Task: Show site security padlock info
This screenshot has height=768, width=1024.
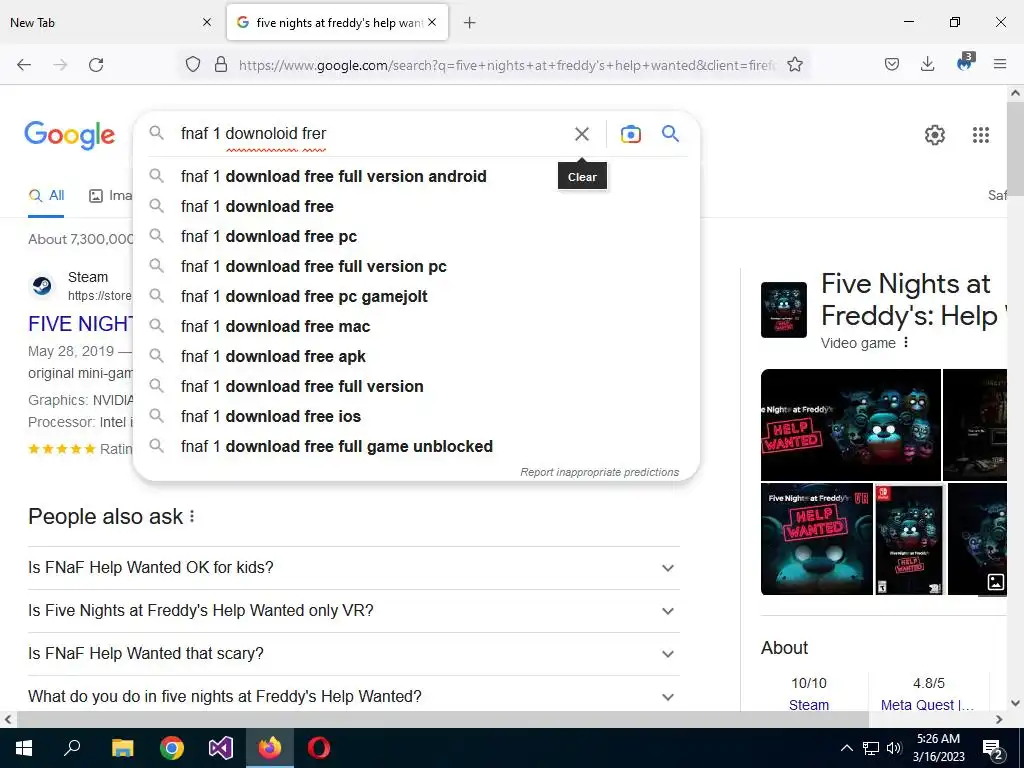Action: point(221,64)
